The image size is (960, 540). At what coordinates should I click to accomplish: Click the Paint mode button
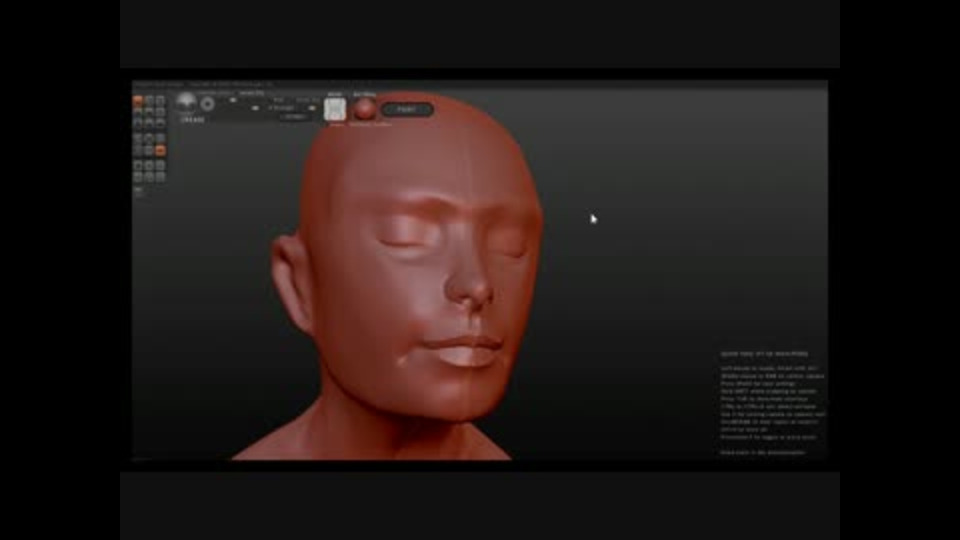point(407,110)
